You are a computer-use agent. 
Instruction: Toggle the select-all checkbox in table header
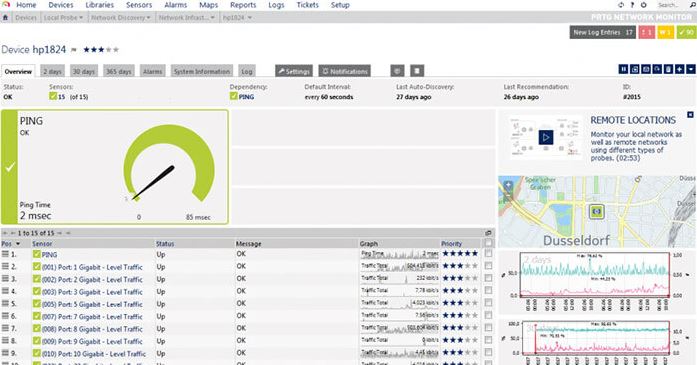tap(488, 243)
